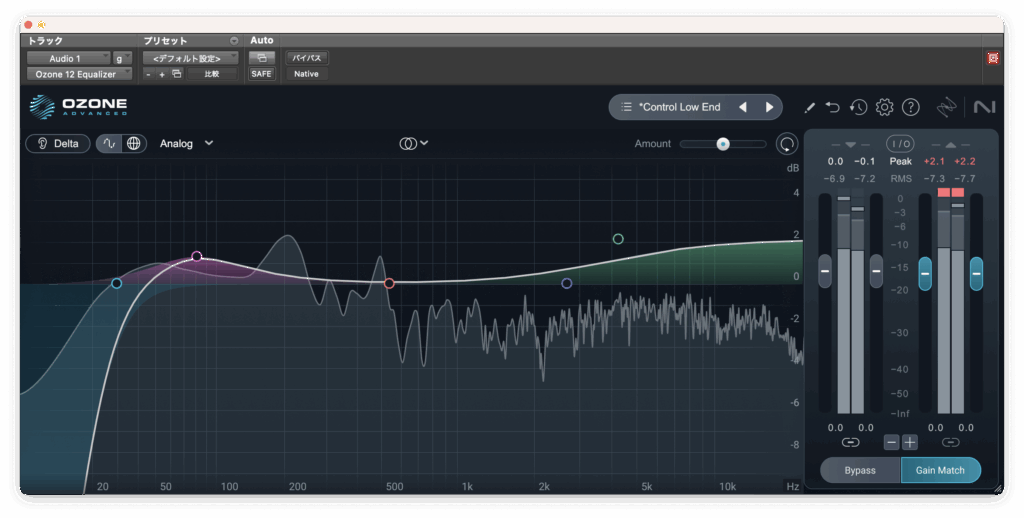Screen dimensions: 1024x518
Task: Go to next preset arrow
Action: coord(769,107)
